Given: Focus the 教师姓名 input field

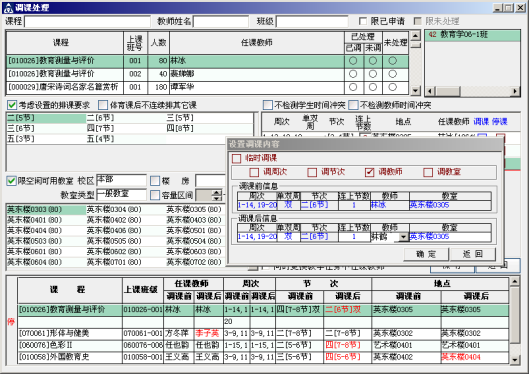Looking at the screenshot, I should (x=221, y=22).
